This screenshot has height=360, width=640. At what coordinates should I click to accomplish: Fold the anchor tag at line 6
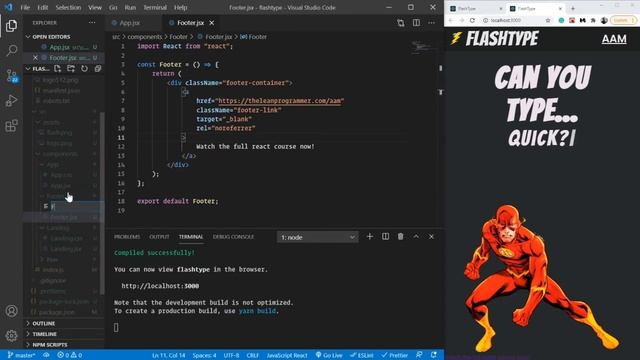pos(185,92)
